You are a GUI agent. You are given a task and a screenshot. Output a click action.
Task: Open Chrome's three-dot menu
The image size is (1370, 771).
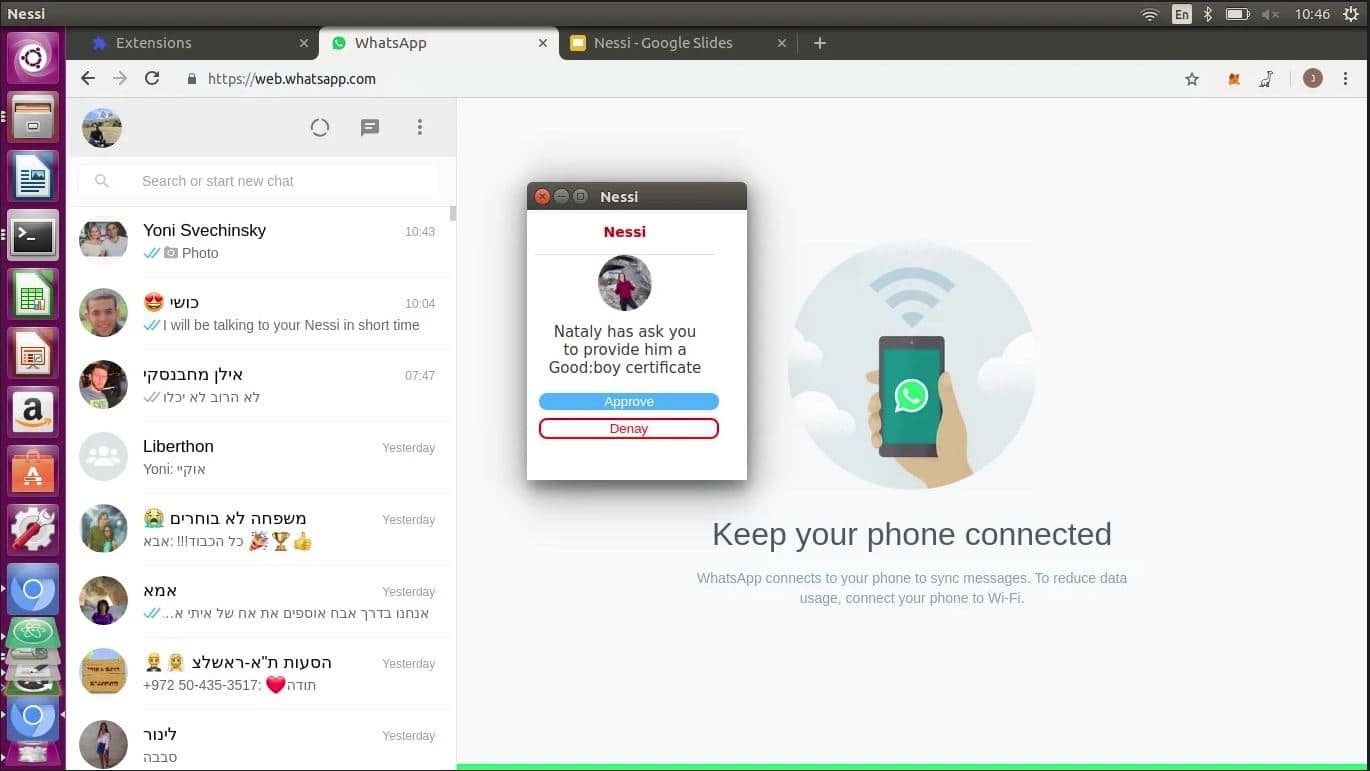point(1346,79)
